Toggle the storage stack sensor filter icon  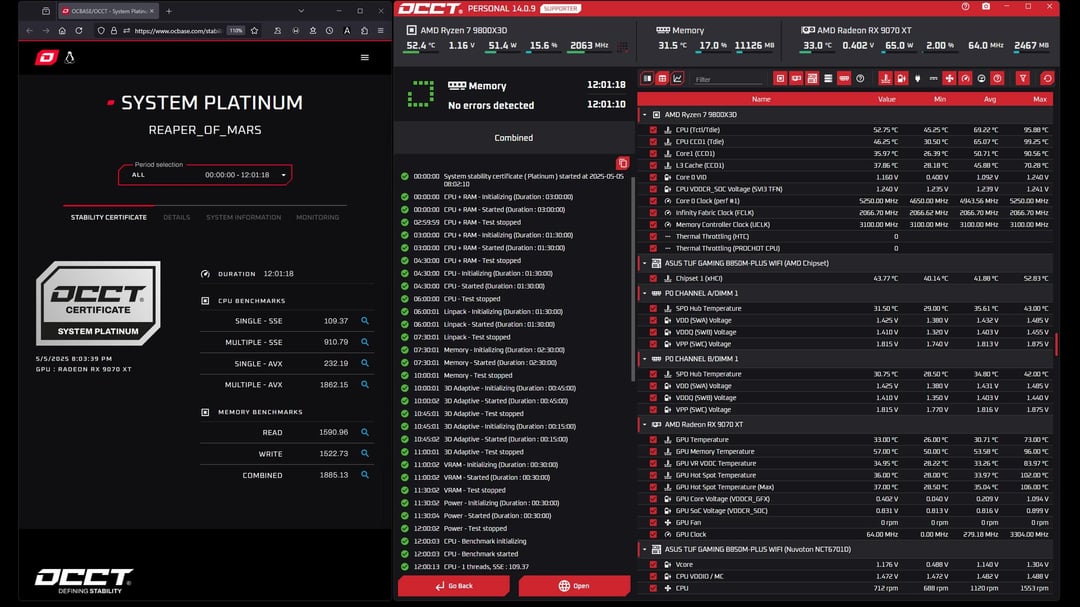coord(828,79)
